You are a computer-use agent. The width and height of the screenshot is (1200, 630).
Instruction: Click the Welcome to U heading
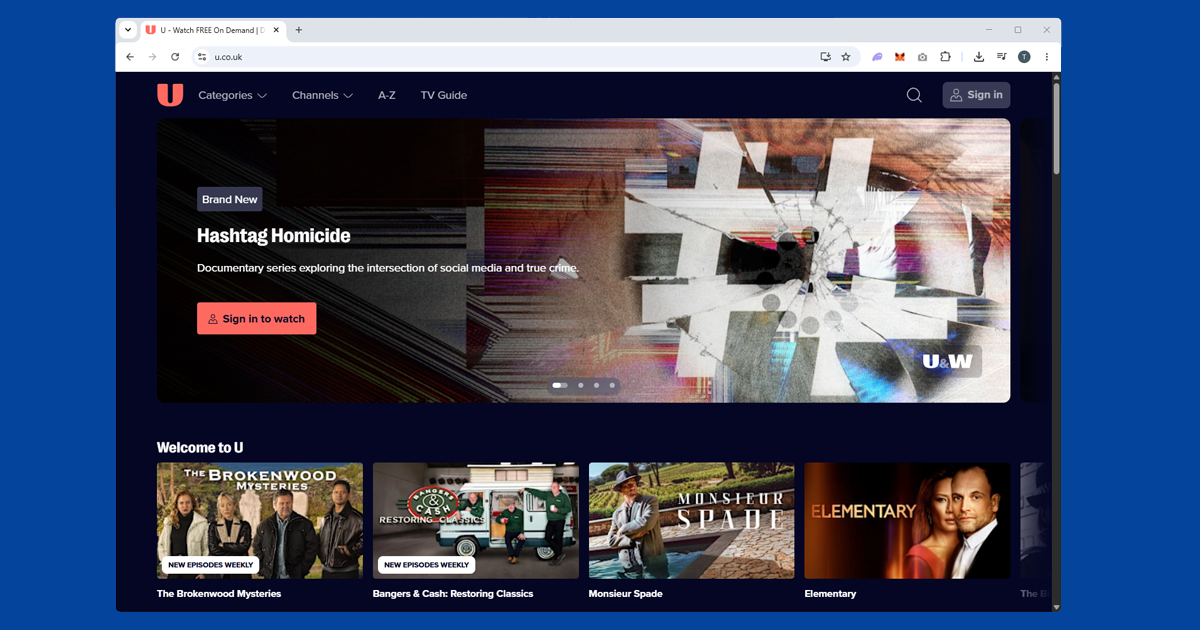[x=200, y=448]
